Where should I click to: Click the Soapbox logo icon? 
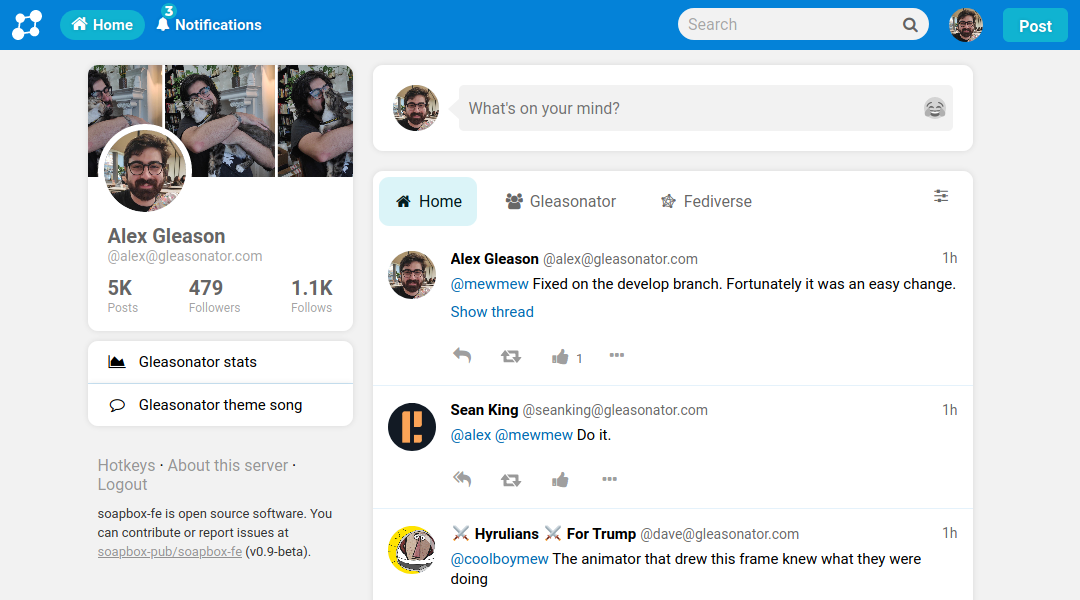click(27, 25)
